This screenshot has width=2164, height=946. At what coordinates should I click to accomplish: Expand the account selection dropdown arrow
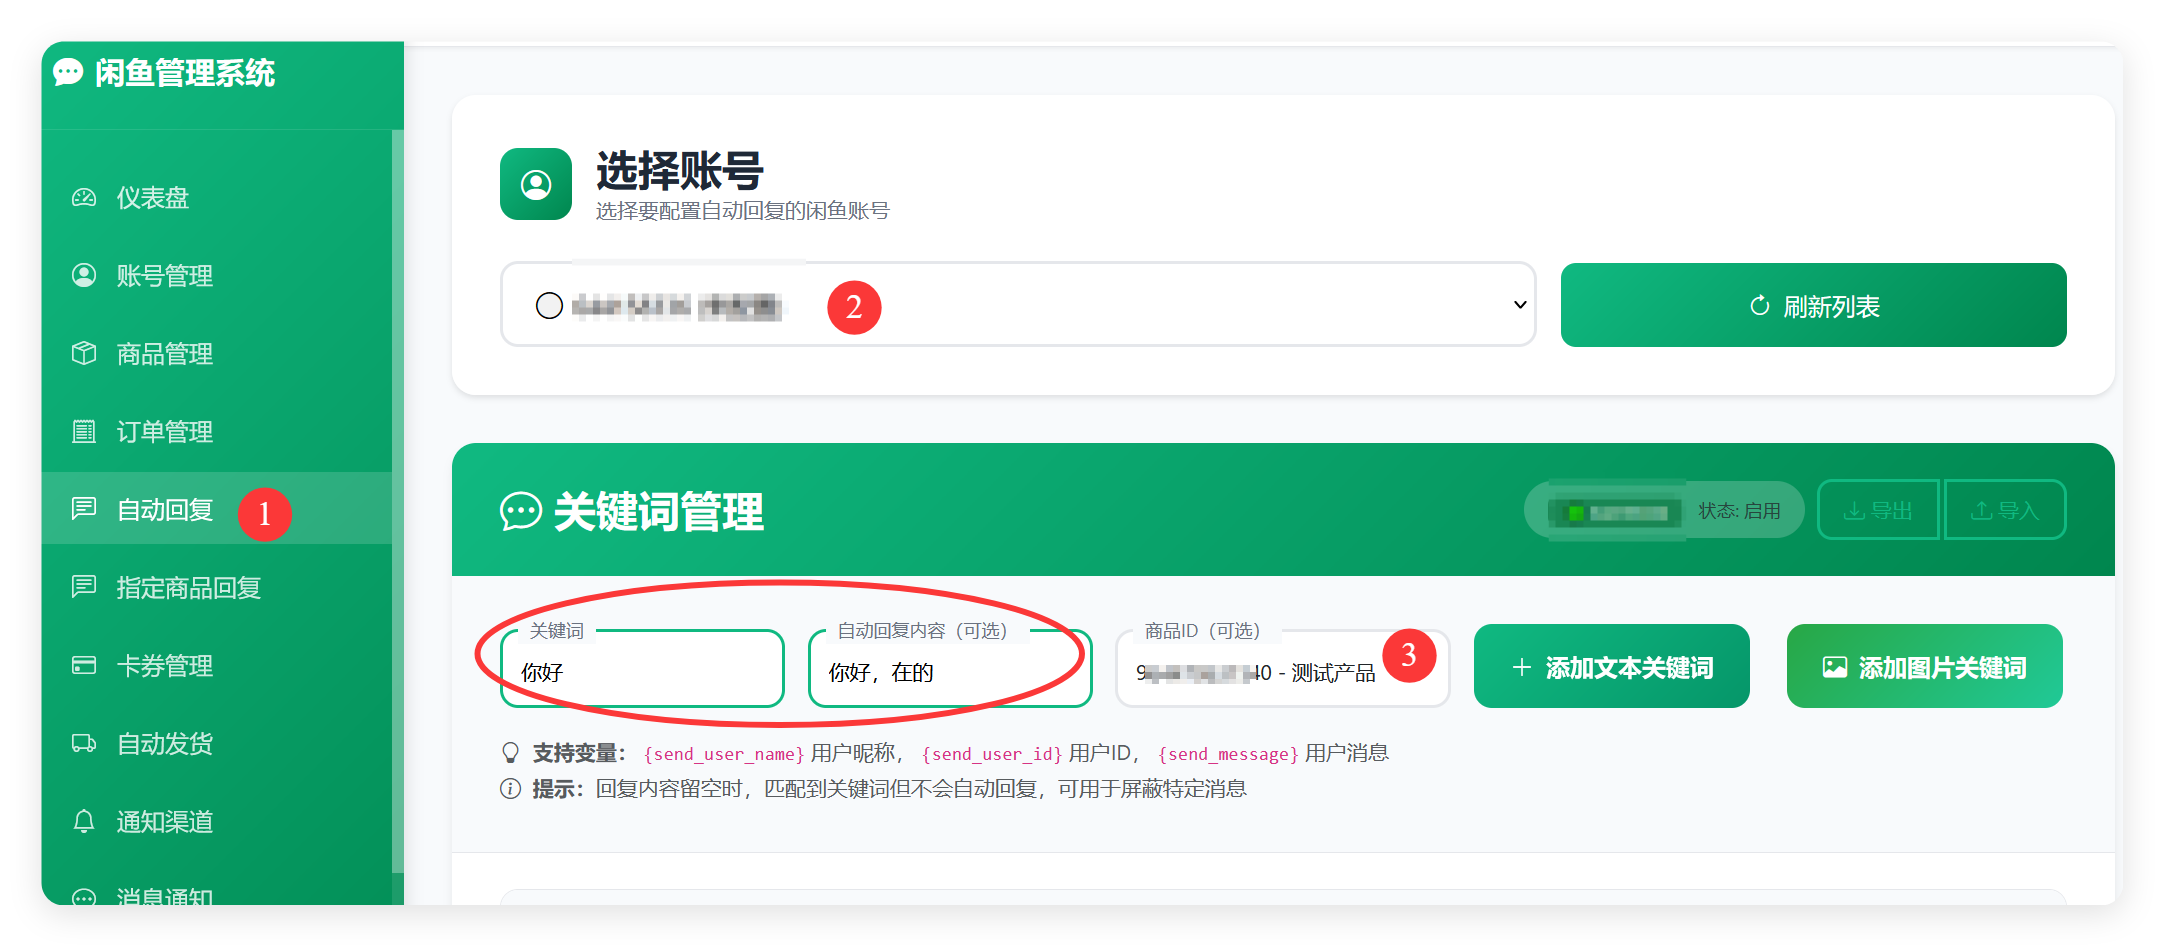(x=1520, y=305)
